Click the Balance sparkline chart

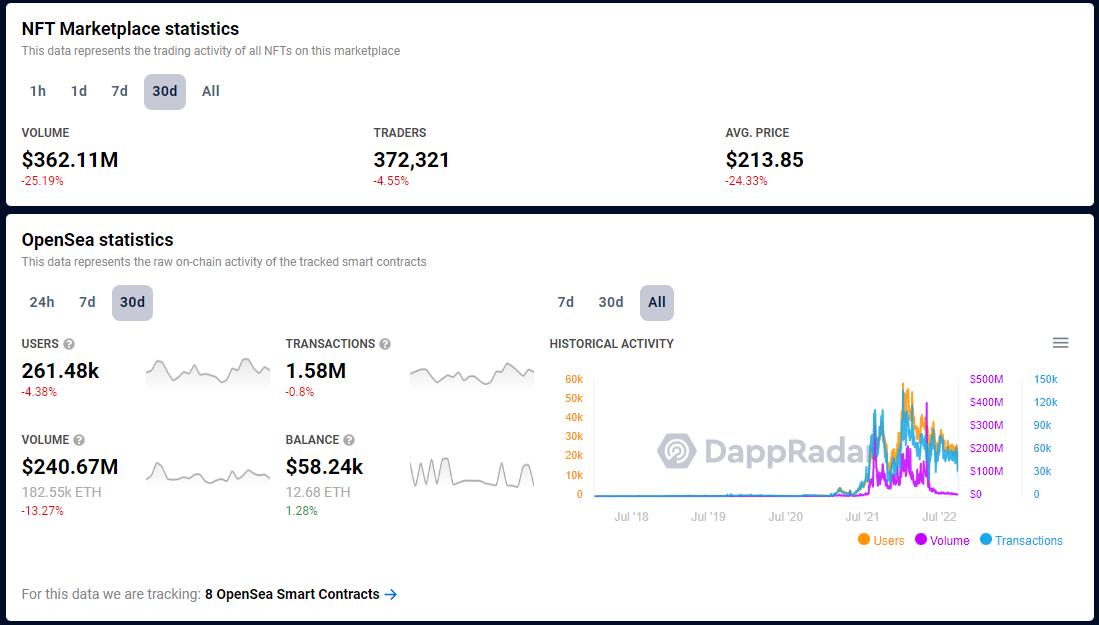pyautogui.click(x=472, y=472)
